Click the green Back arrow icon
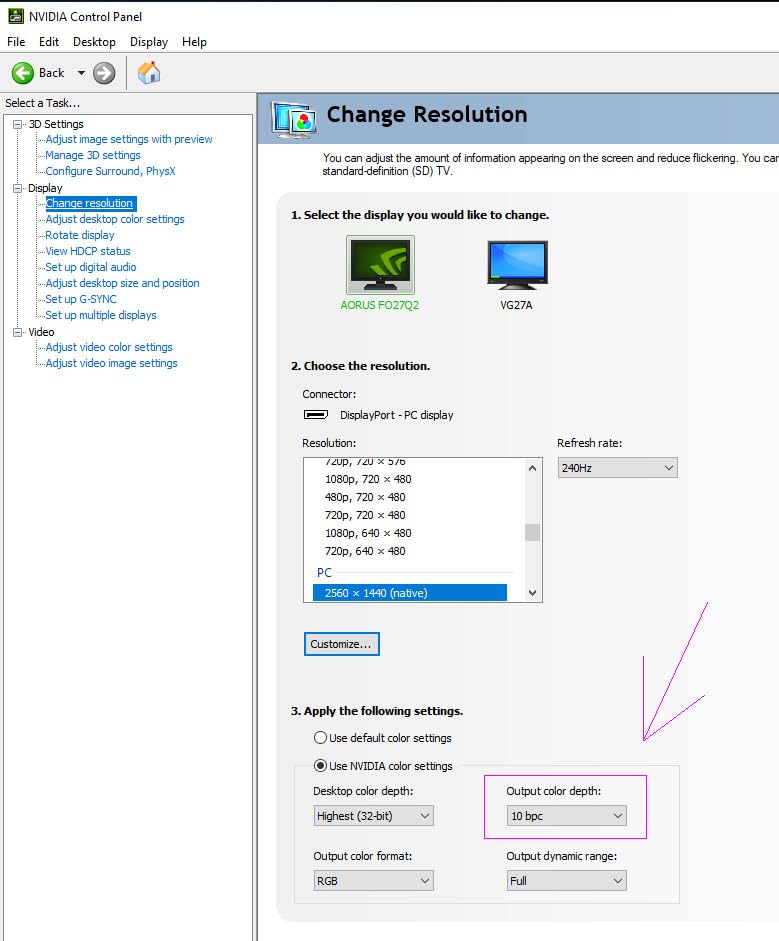The height and width of the screenshot is (941, 779). pyautogui.click(x=23, y=73)
